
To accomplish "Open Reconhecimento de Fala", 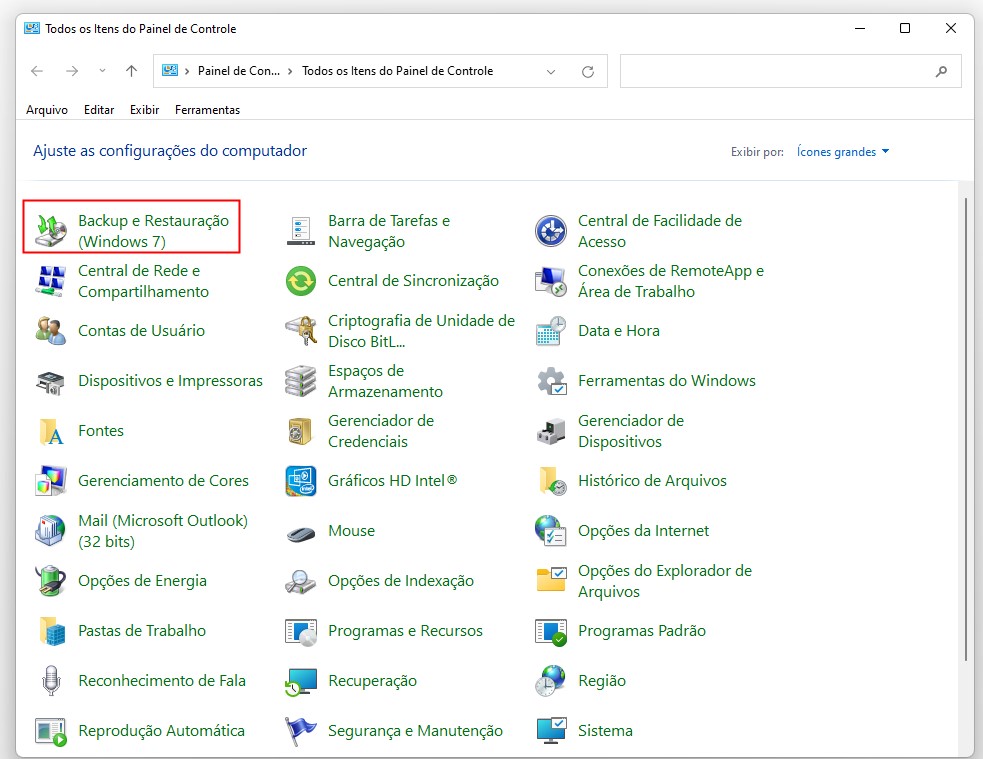I will 162,681.
